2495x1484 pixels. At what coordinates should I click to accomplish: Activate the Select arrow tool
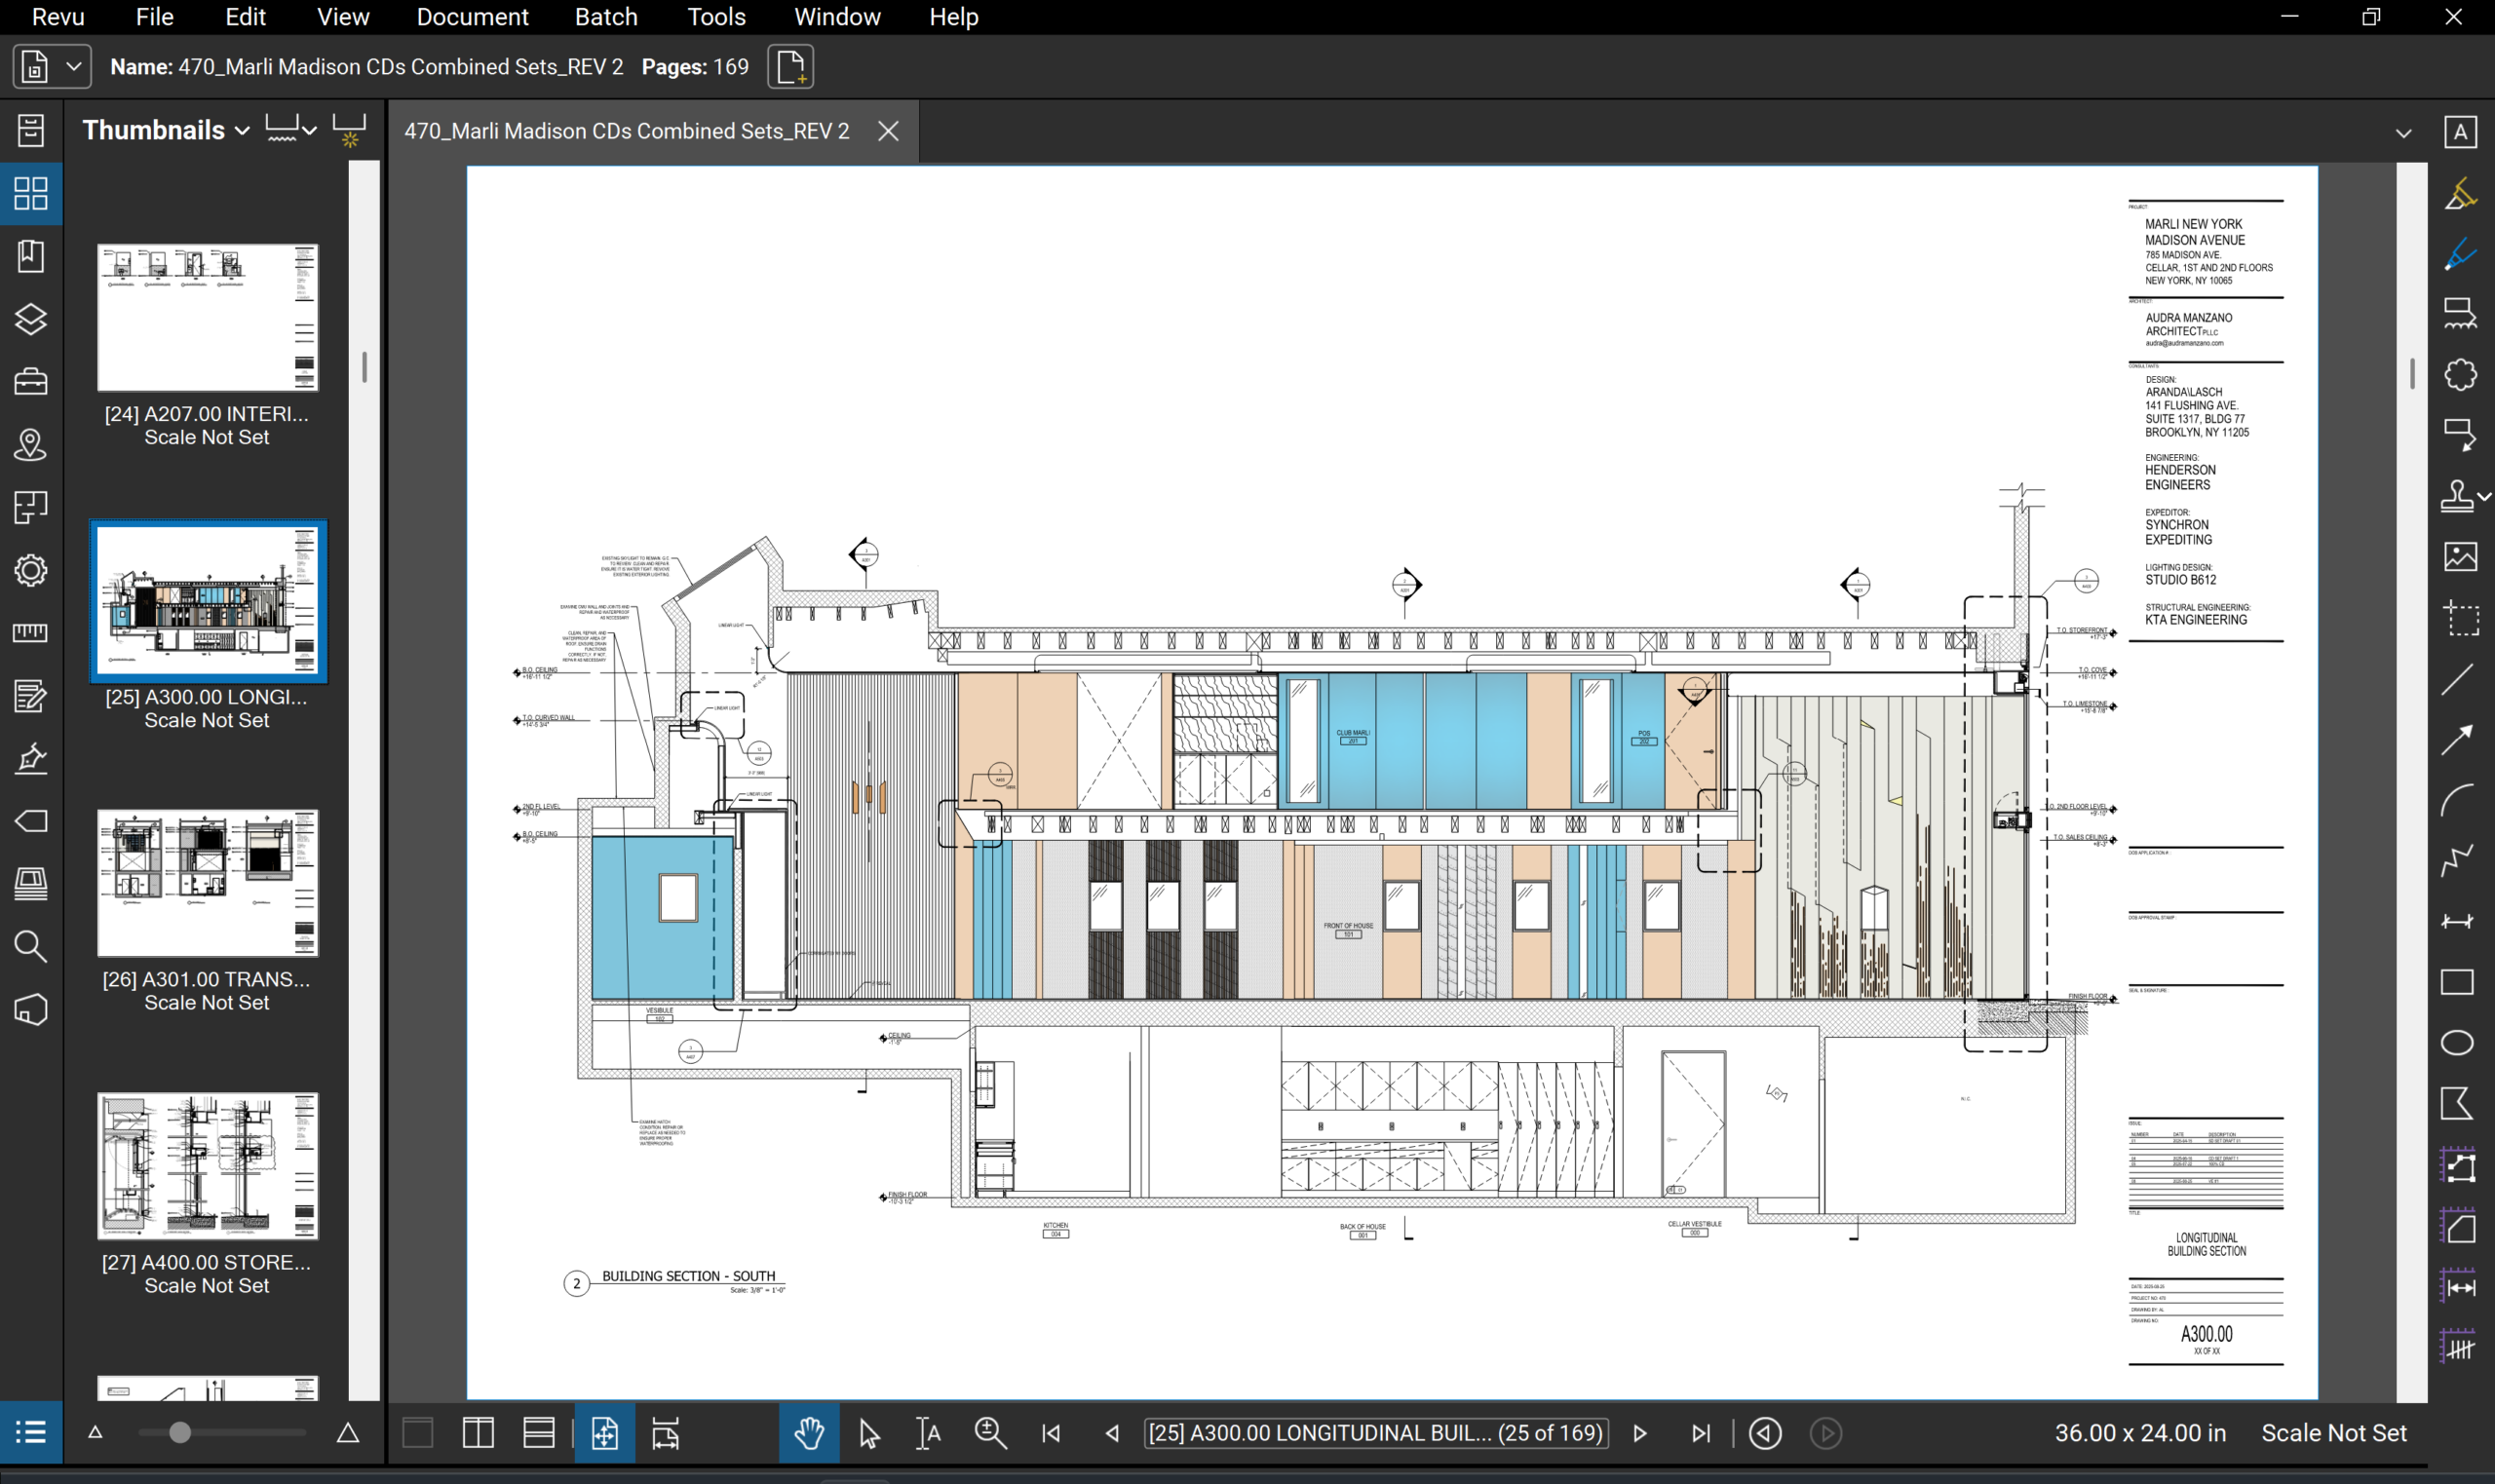[x=869, y=1433]
